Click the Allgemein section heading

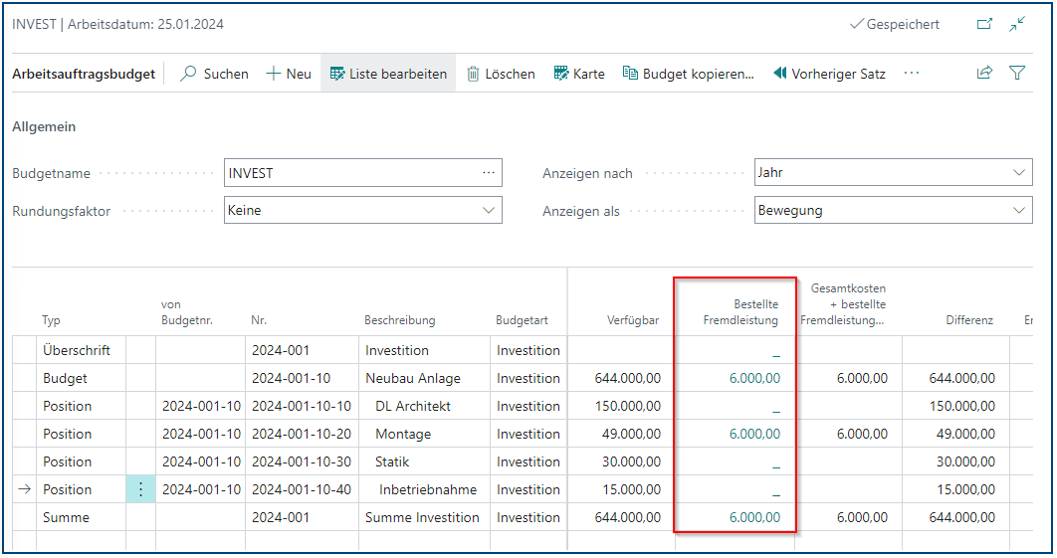pyautogui.click(x=44, y=127)
